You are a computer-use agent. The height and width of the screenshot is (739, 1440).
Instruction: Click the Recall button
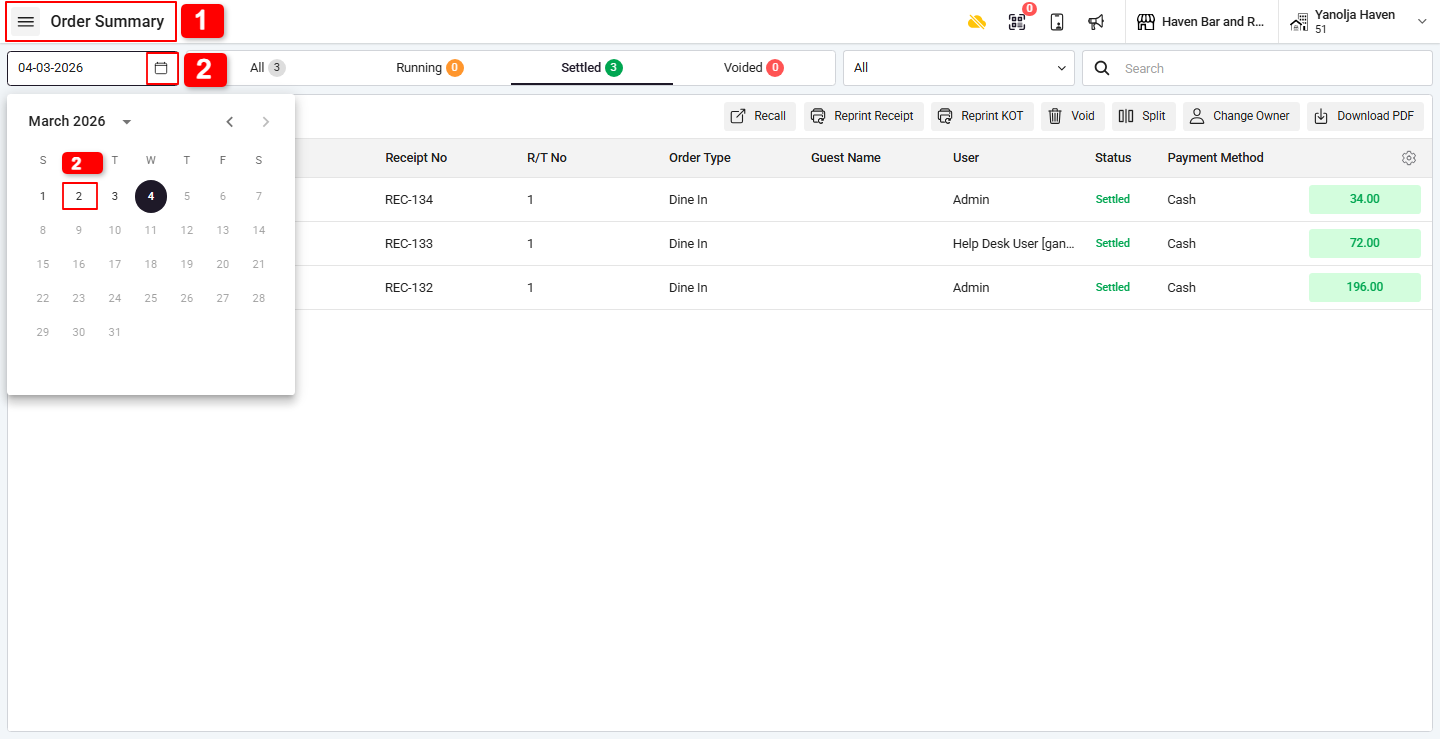coord(759,116)
